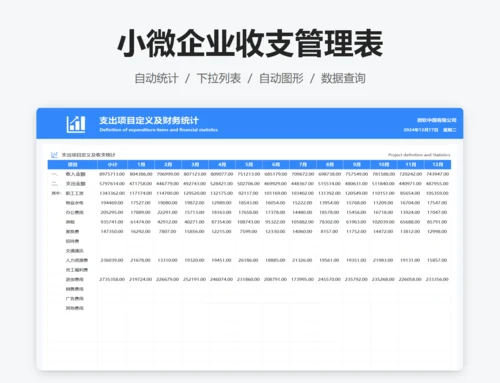Click the 其中: prefix before 职工工资
The image size is (500, 383).
(56, 193)
